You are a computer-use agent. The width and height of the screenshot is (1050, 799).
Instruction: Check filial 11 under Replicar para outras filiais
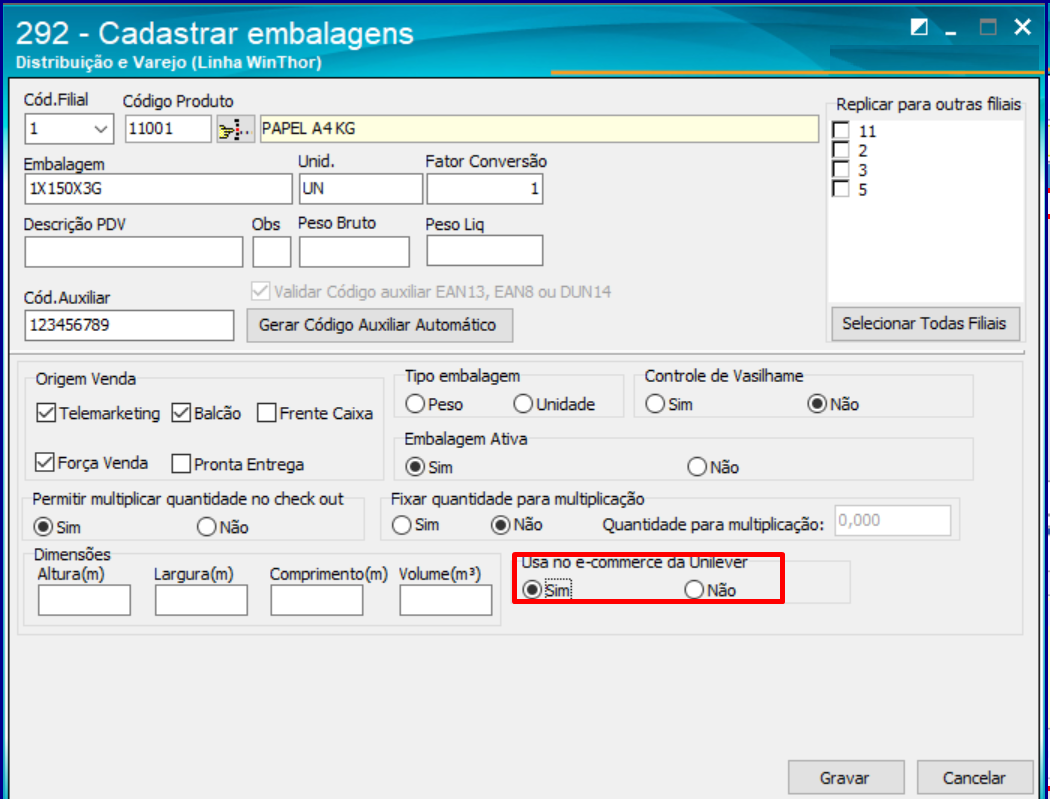click(840, 130)
